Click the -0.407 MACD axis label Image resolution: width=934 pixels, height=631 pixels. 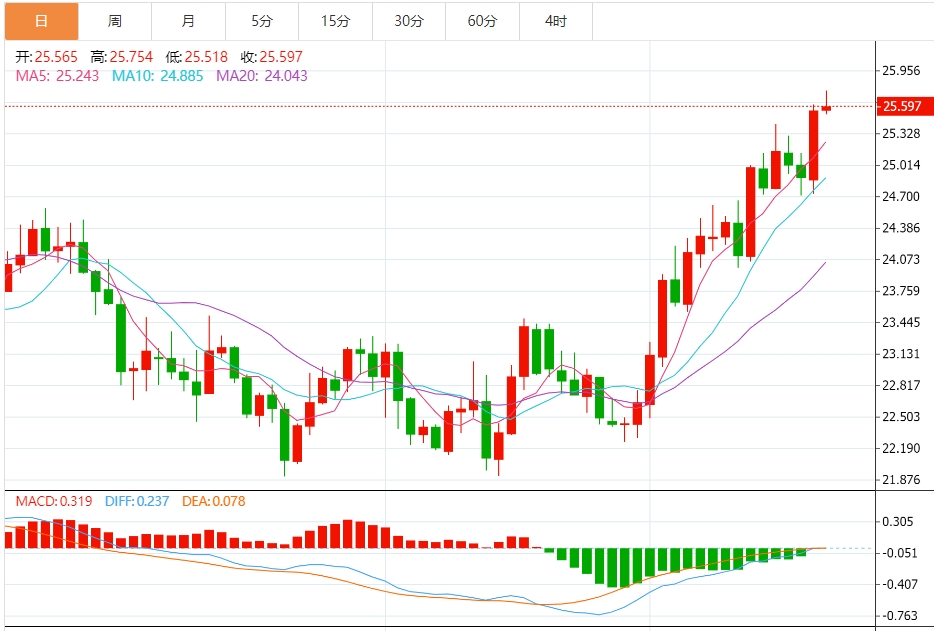[x=898, y=585]
